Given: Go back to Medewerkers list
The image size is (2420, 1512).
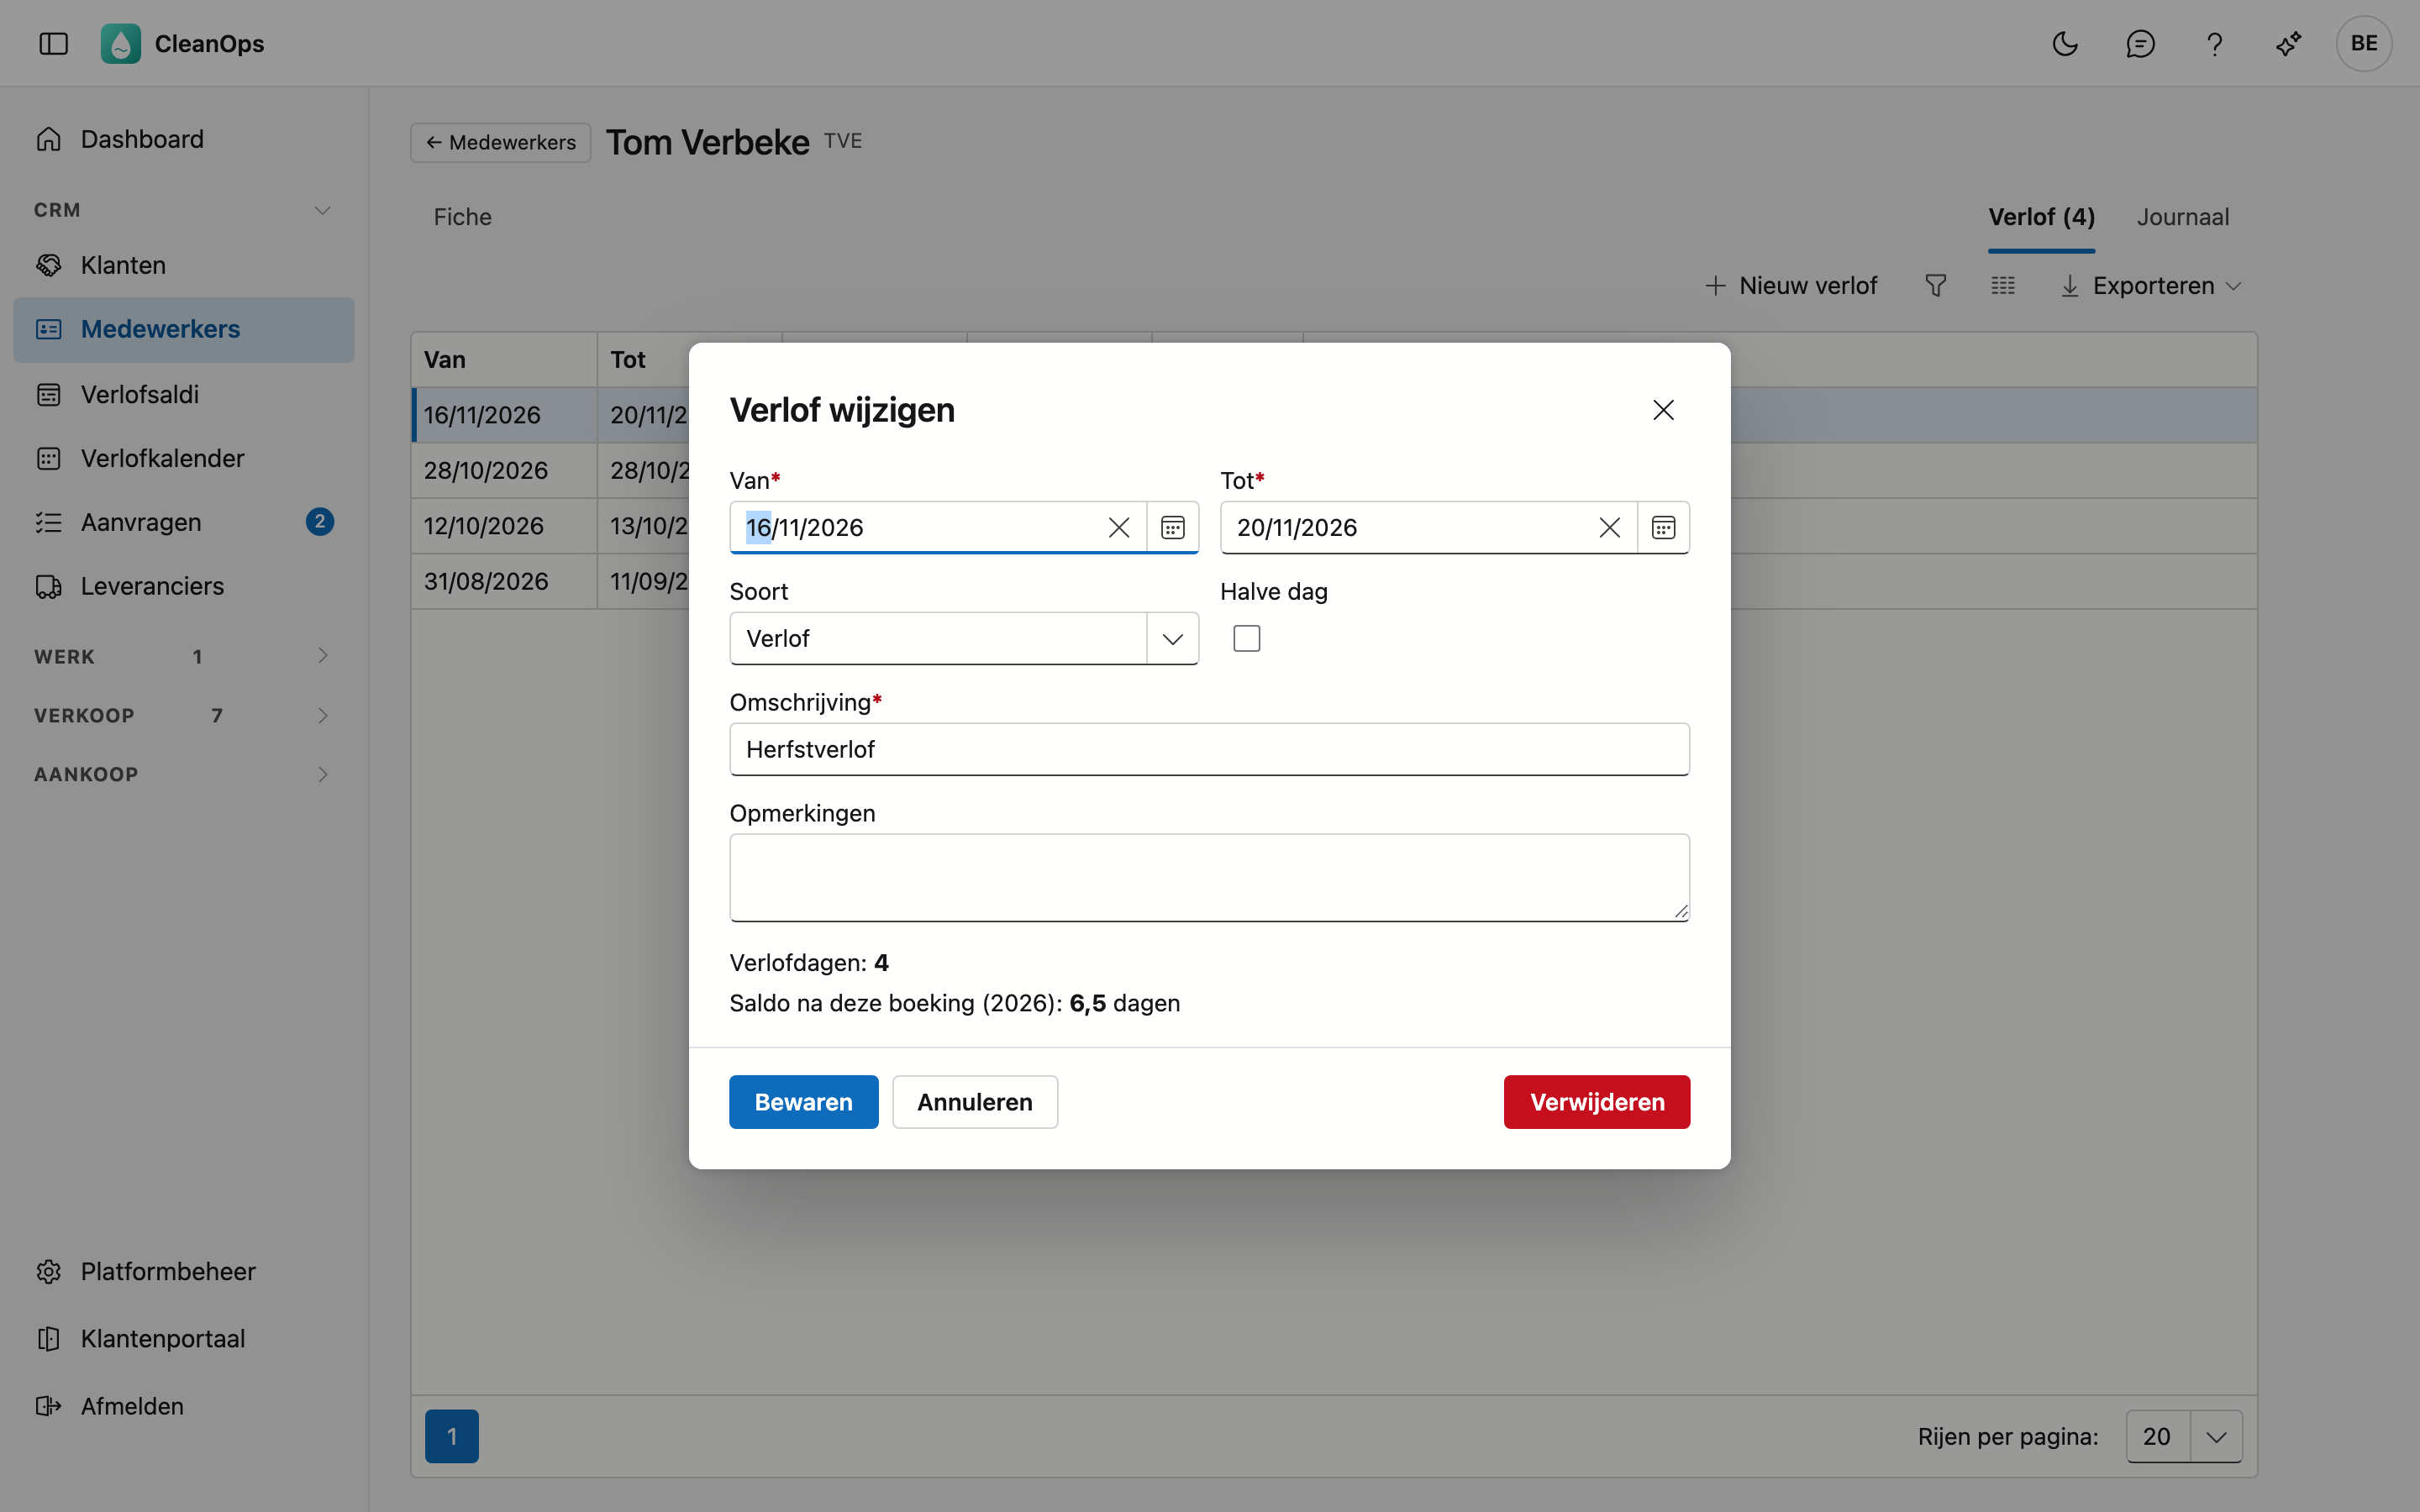Looking at the screenshot, I should pos(500,142).
